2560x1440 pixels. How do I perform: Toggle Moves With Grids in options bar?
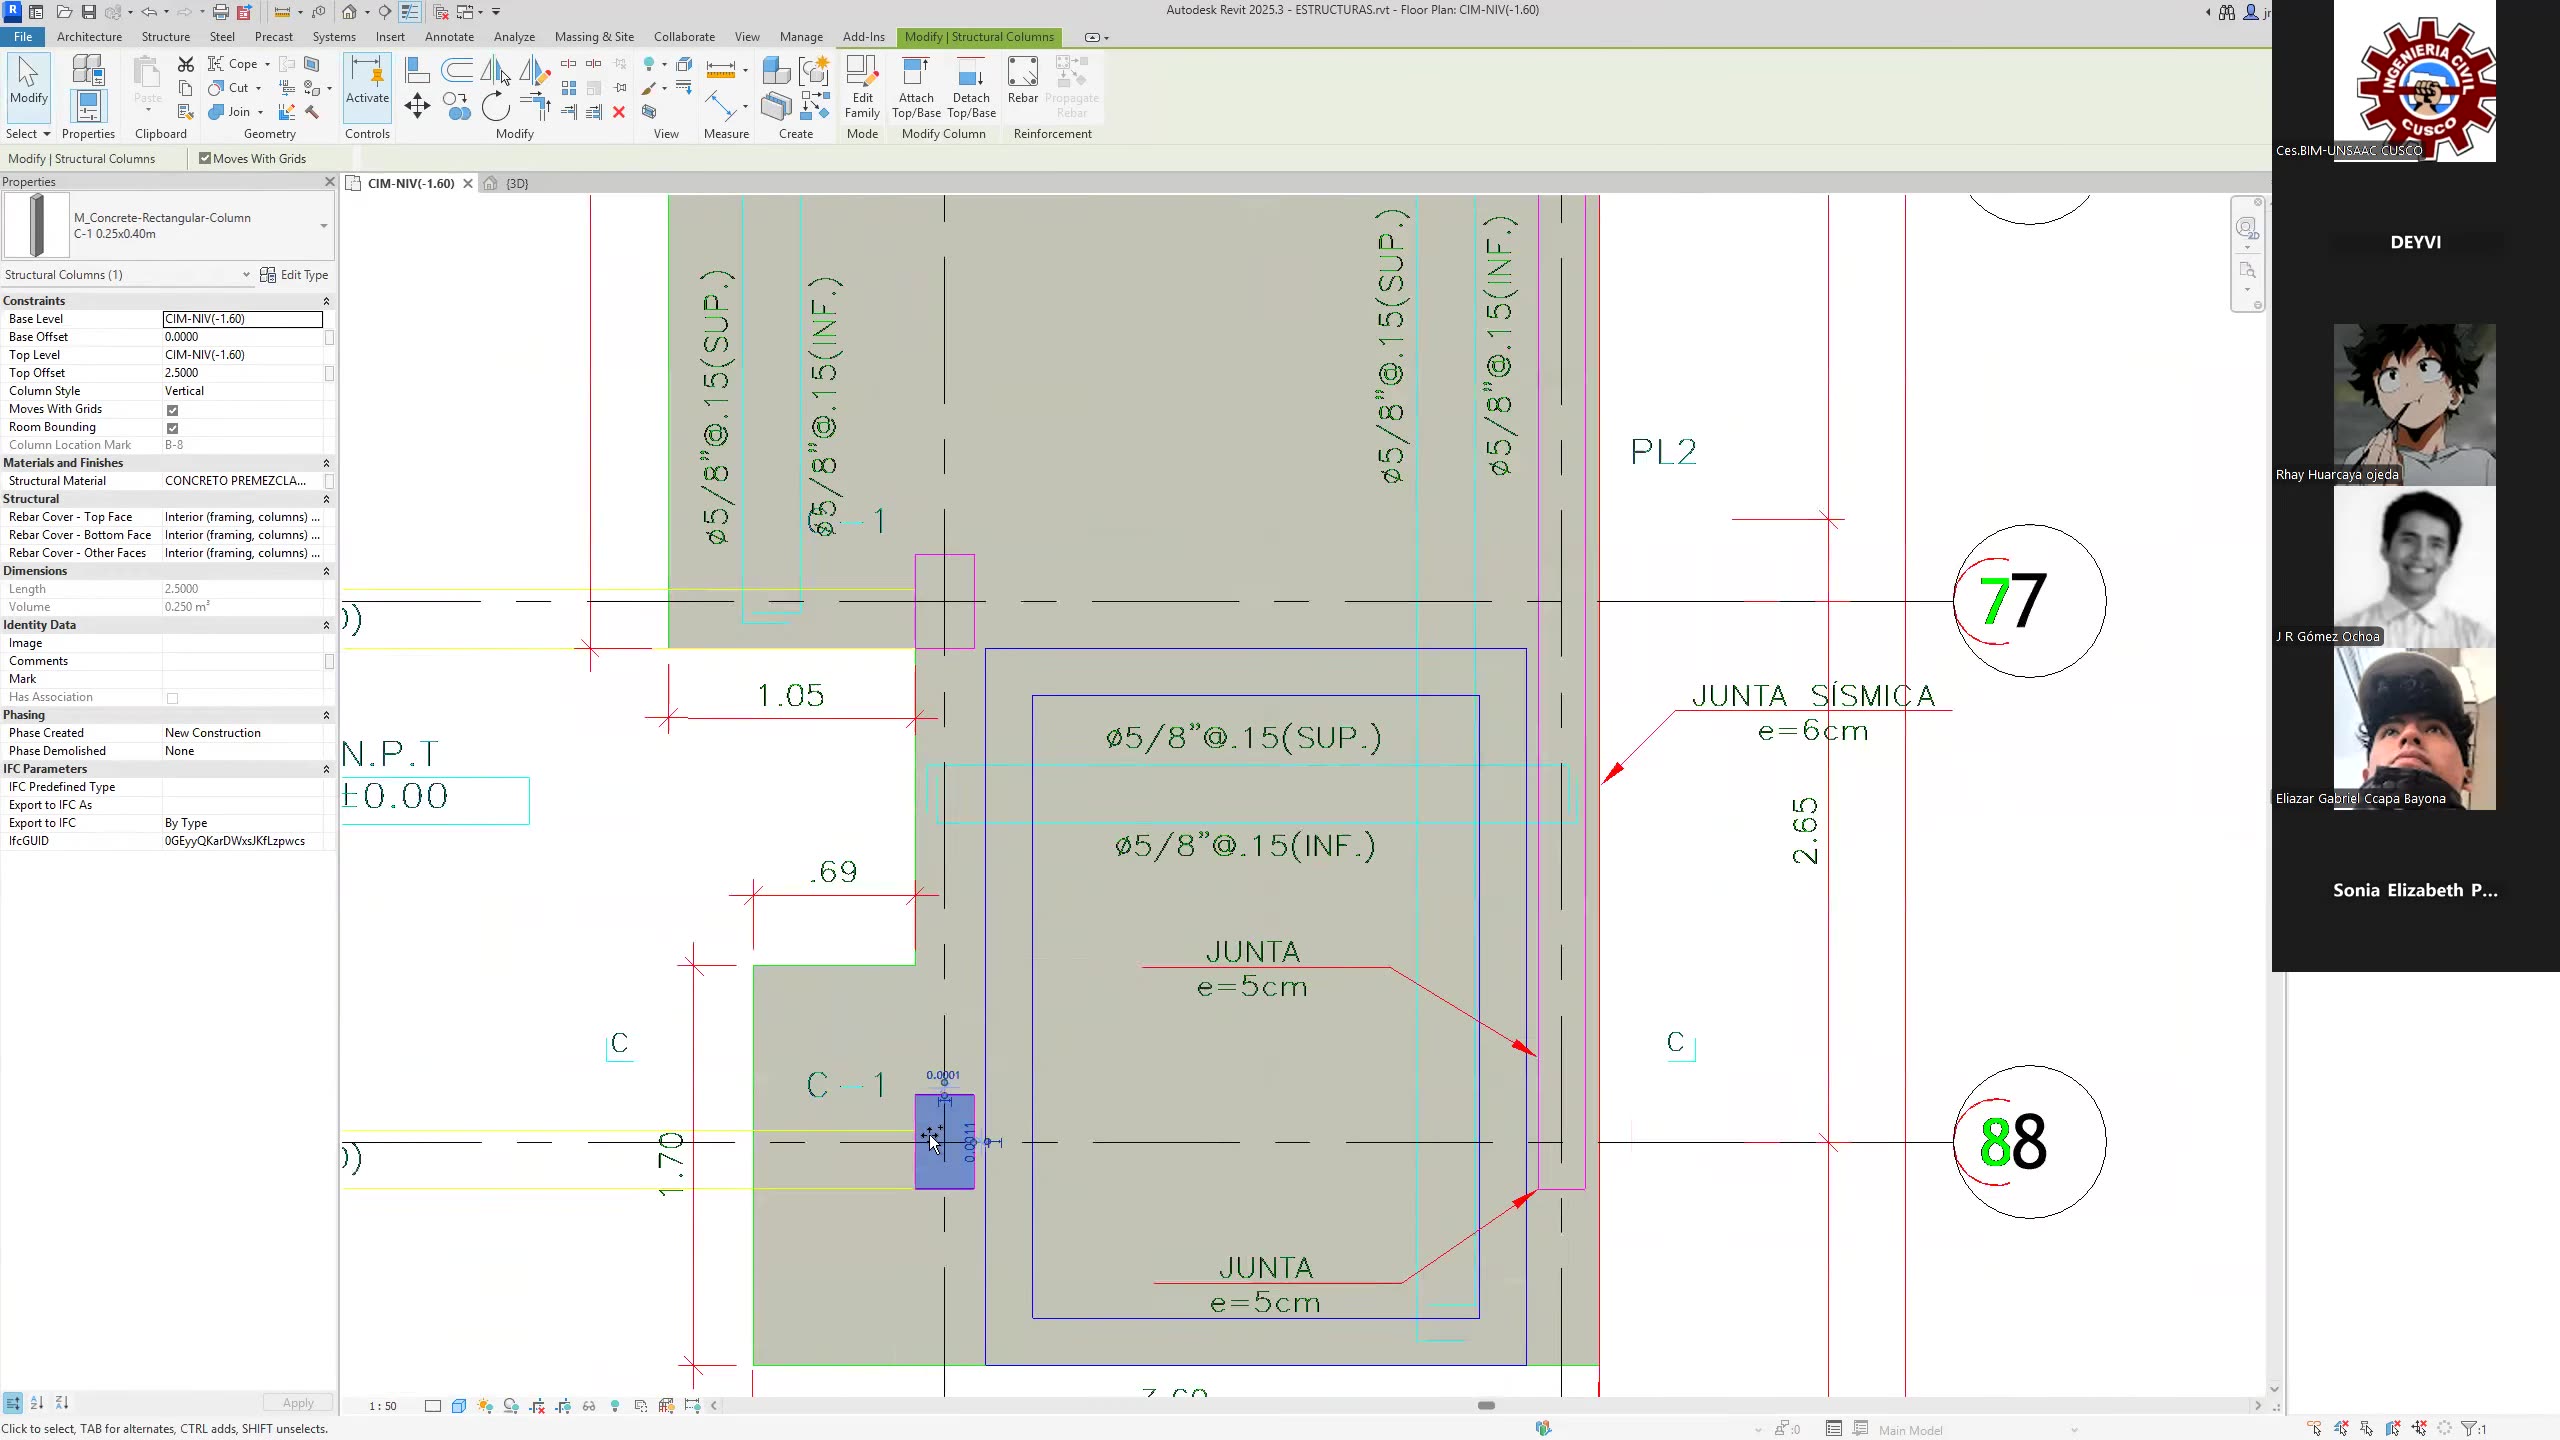[205, 158]
